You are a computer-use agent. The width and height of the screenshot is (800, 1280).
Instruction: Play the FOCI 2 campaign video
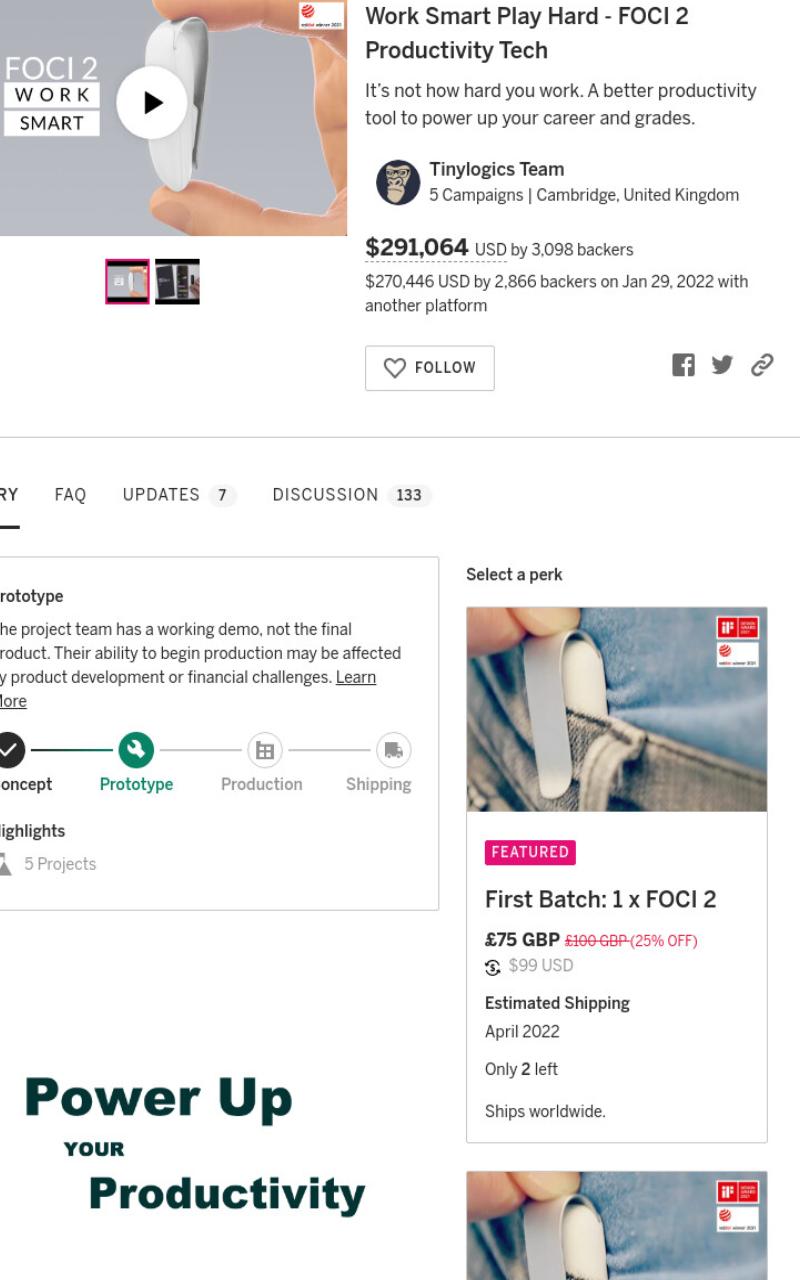pos(152,102)
